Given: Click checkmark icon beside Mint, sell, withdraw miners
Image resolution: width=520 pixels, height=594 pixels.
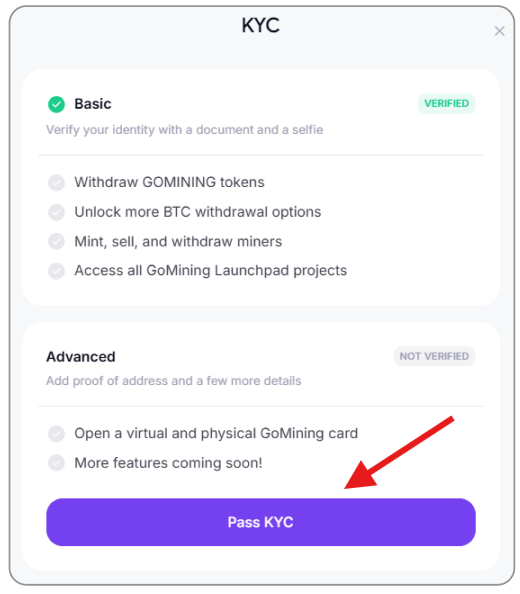Looking at the screenshot, I should (56, 242).
